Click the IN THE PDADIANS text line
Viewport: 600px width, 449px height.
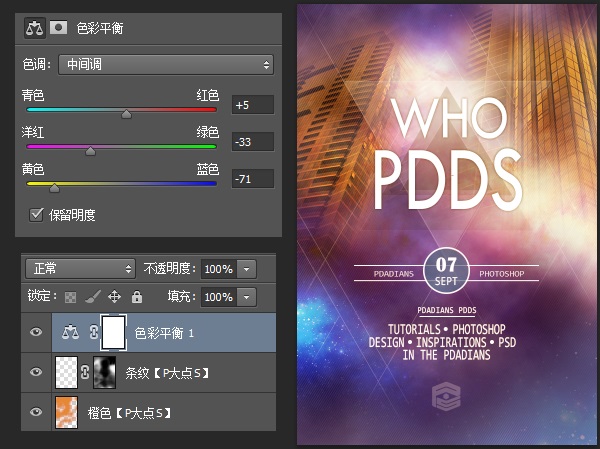446,355
